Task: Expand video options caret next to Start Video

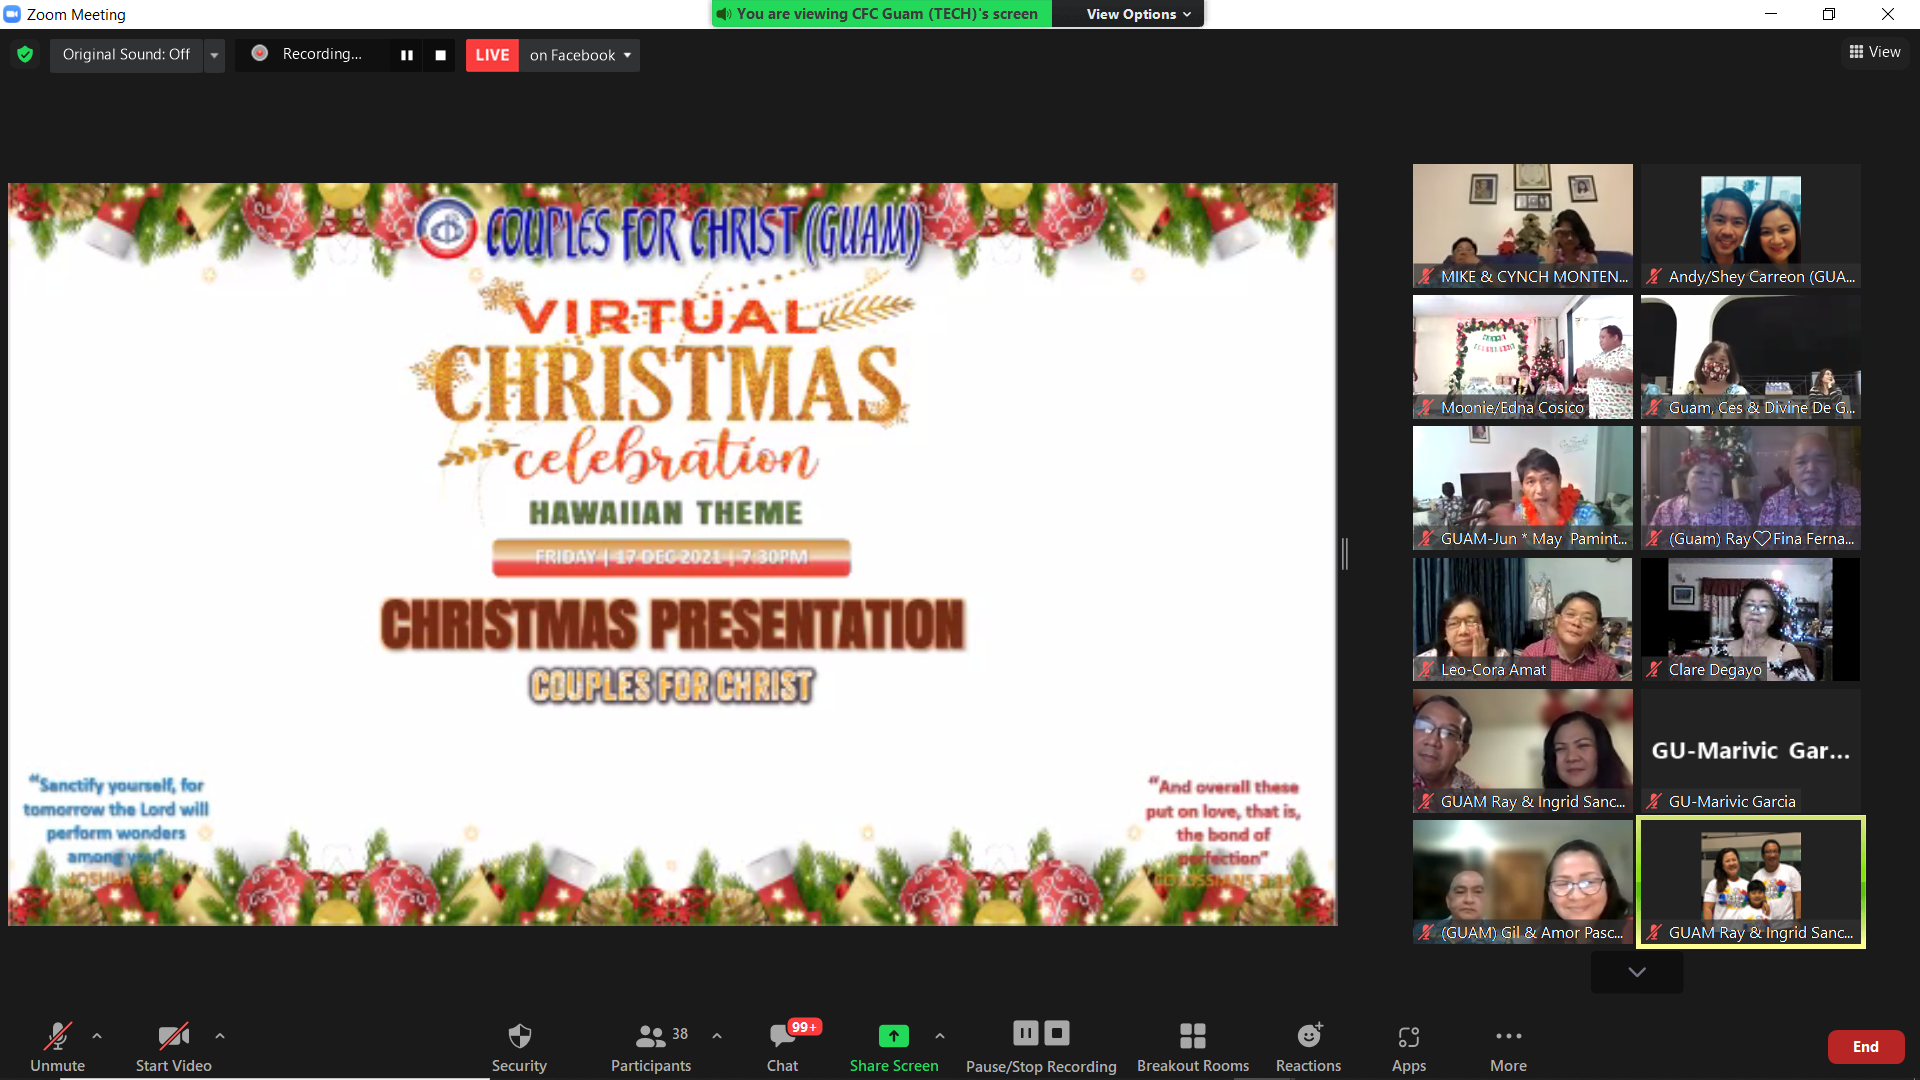Action: coord(220,1036)
